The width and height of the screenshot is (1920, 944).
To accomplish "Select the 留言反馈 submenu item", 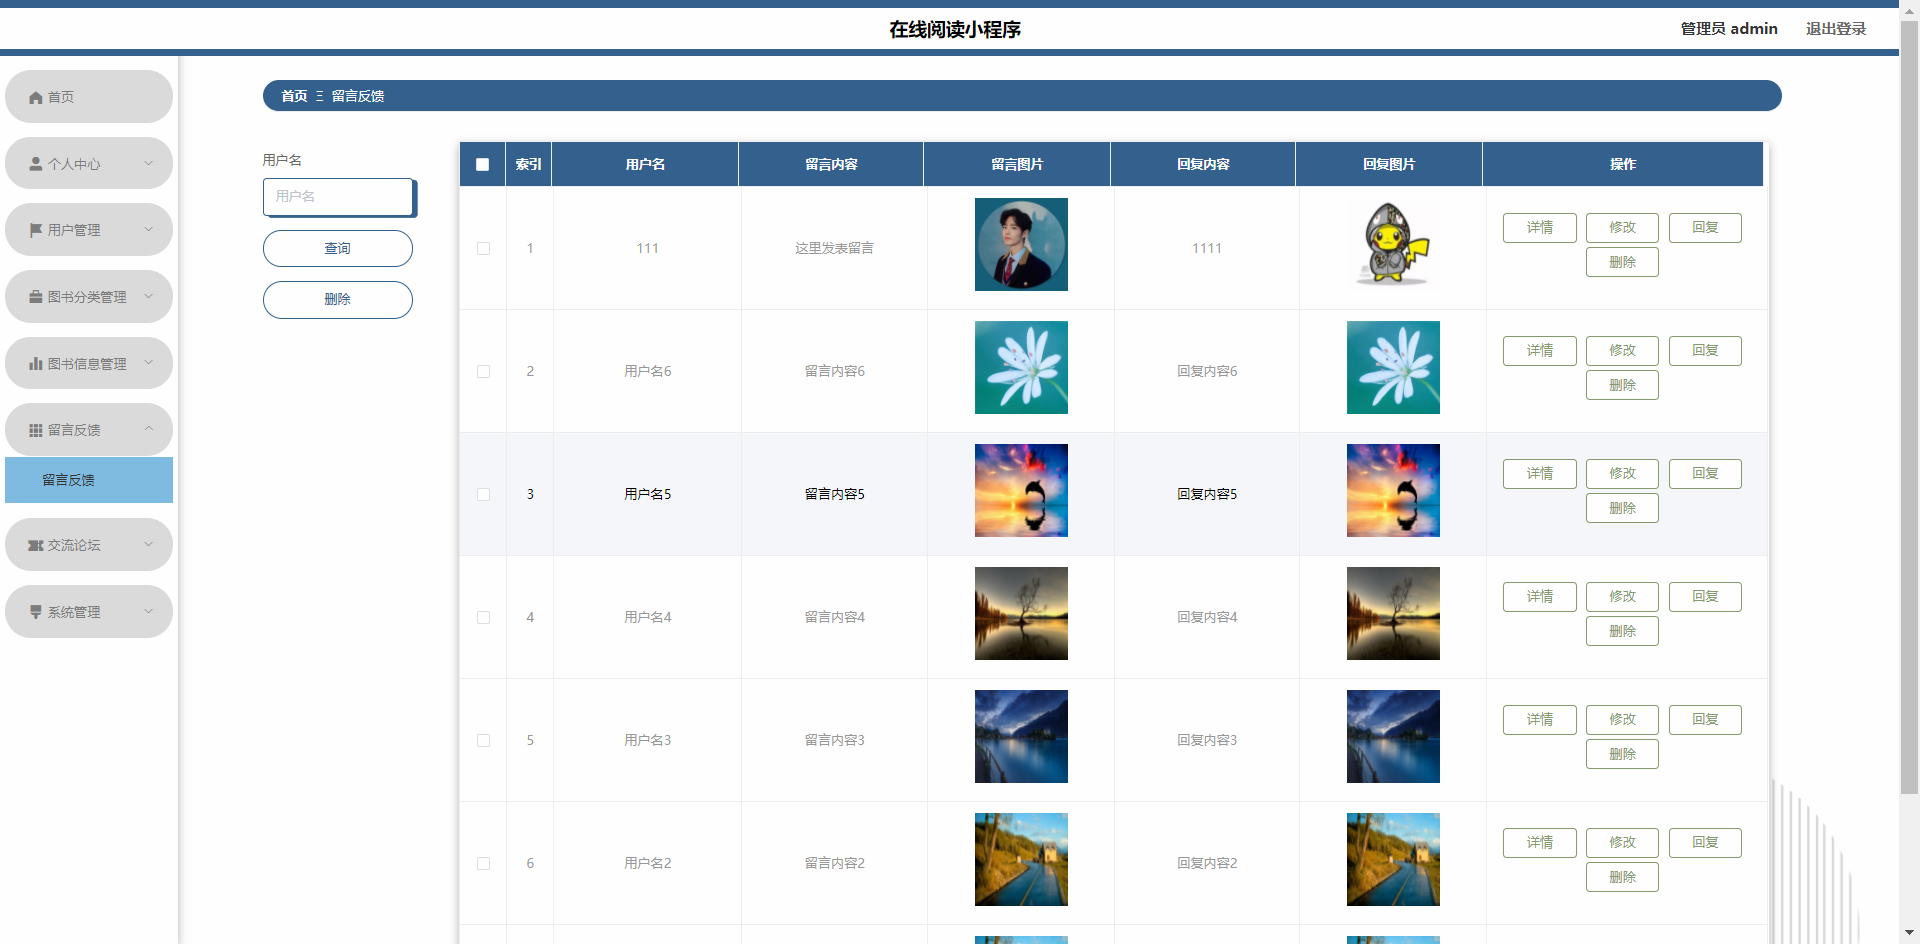I will [x=89, y=480].
